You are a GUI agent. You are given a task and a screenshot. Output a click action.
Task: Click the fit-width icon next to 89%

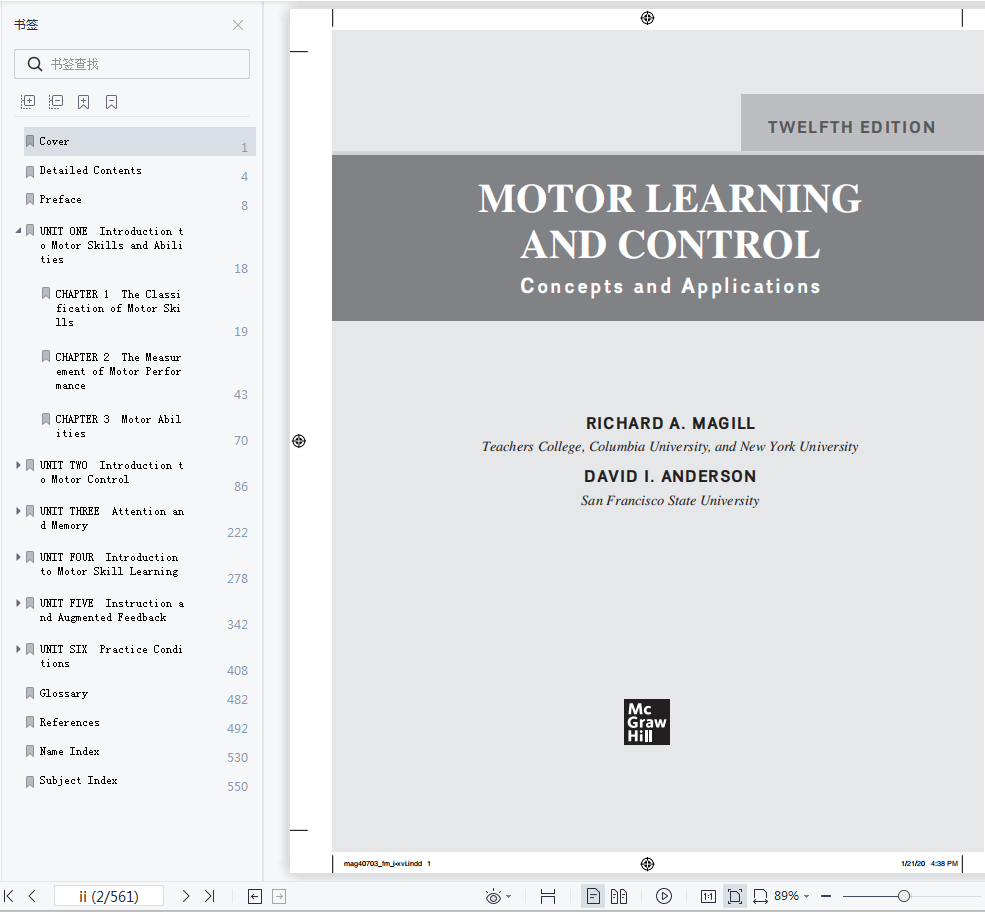pyautogui.click(x=760, y=896)
